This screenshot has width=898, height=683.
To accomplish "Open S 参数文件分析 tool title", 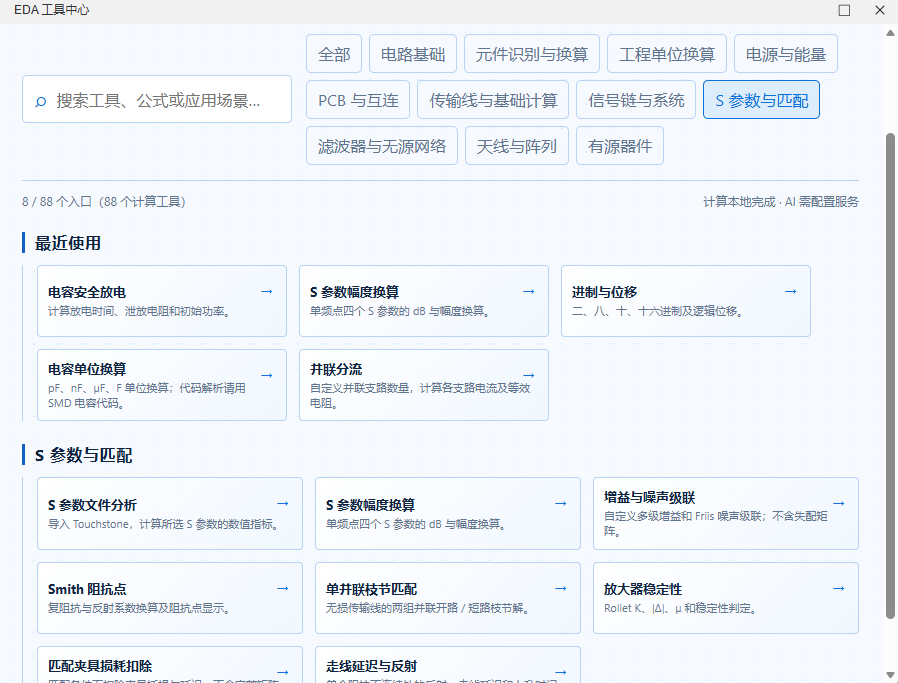I will tap(92, 505).
